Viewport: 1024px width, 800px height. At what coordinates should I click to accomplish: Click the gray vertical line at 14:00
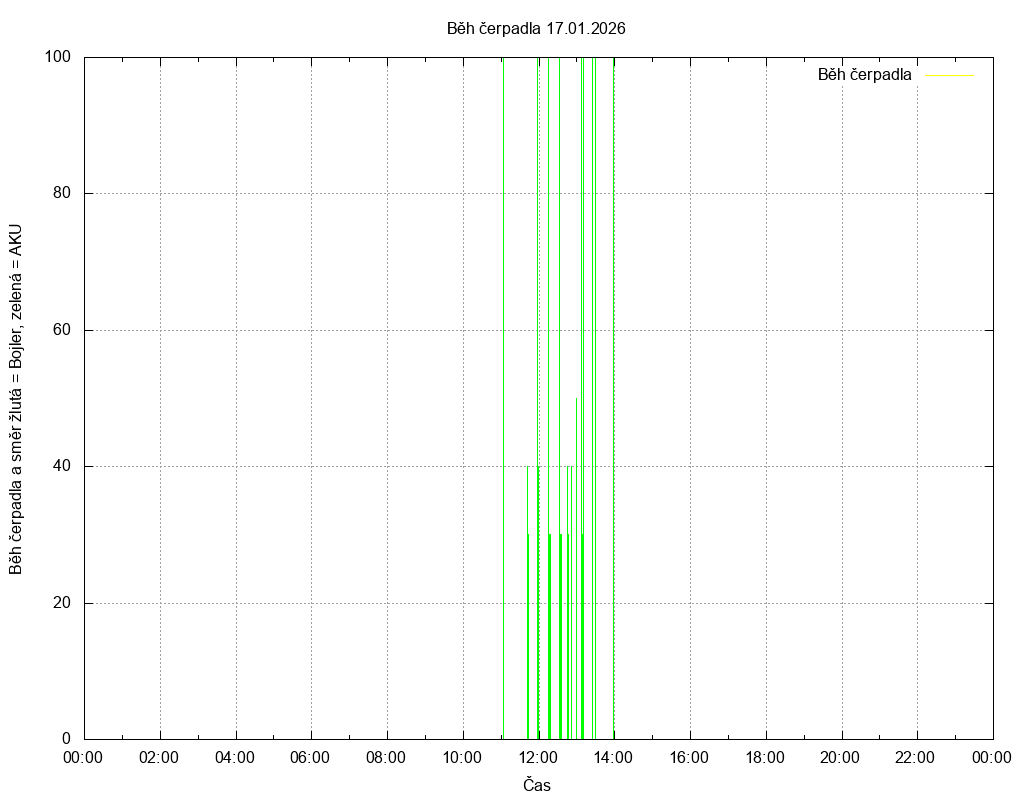pos(614,400)
